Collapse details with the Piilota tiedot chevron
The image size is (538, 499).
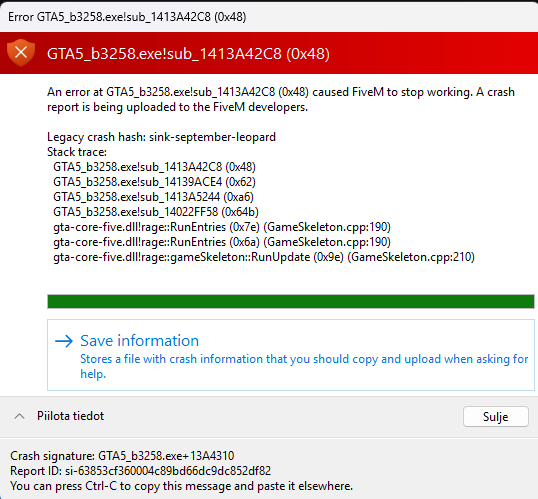pyautogui.click(x=20, y=416)
